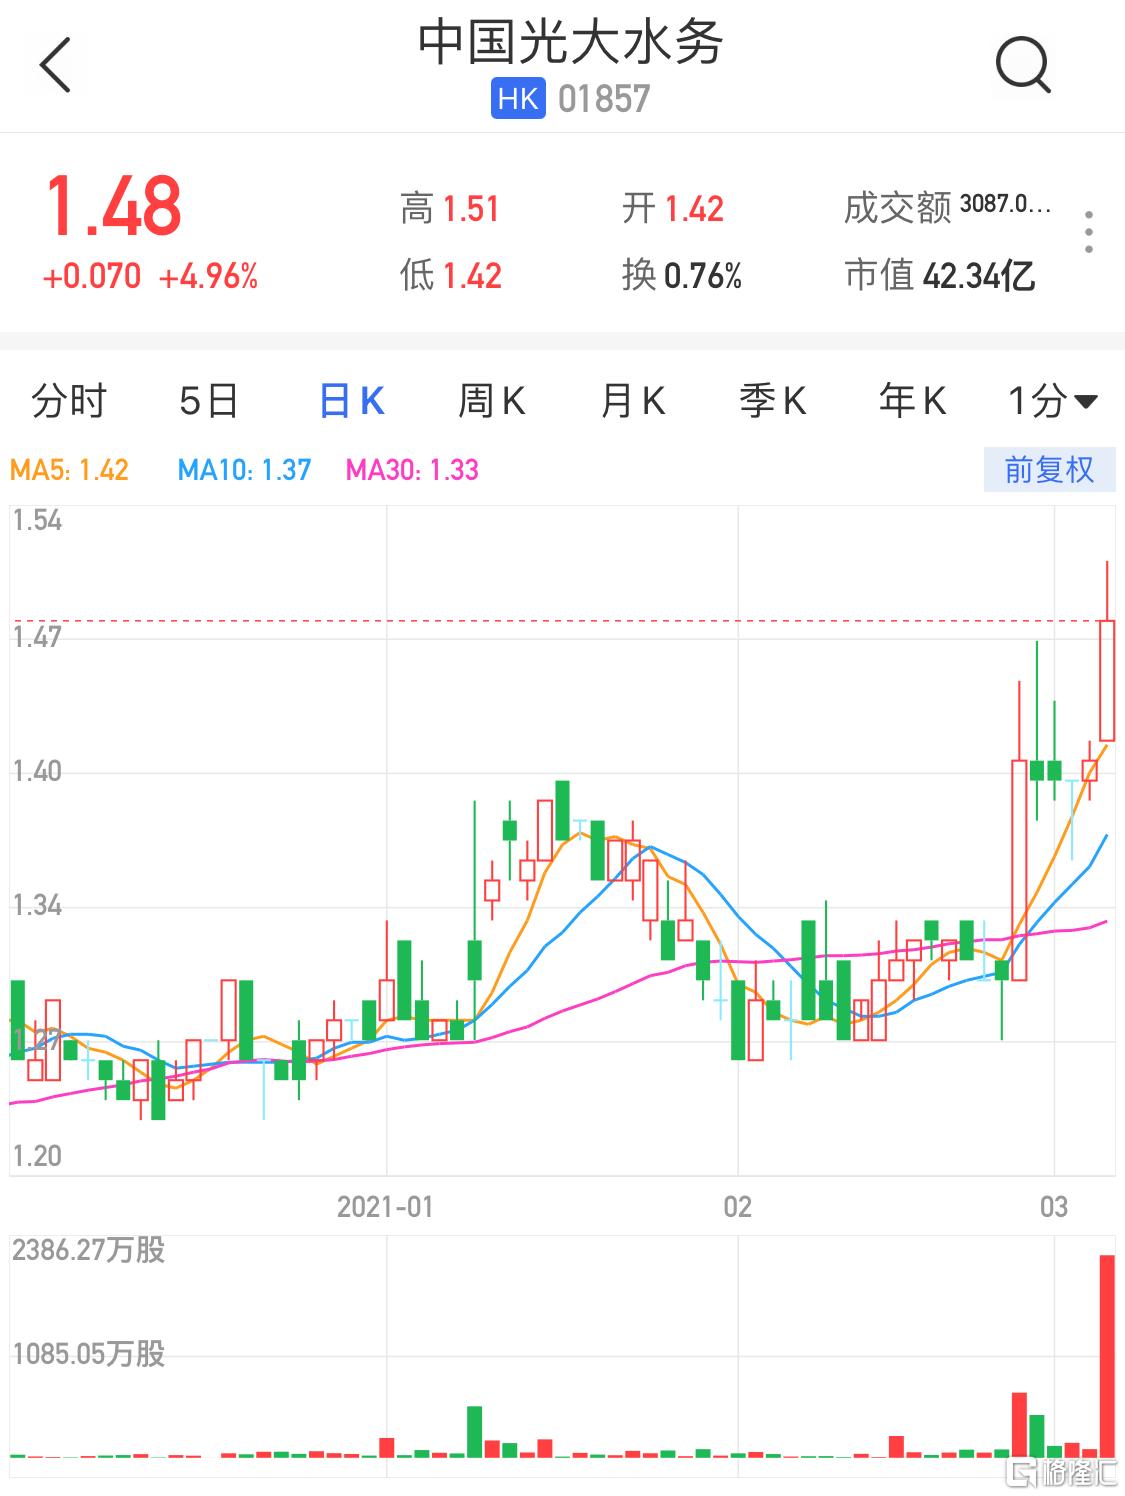Click the 03 date axis label
1125x1496 pixels.
click(x=1054, y=1207)
